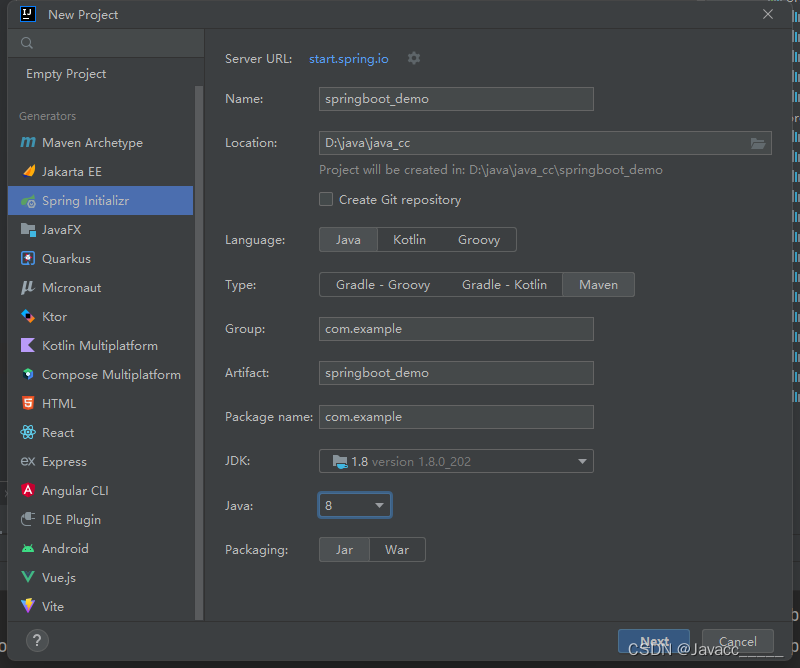Screen dimensions: 800x668
Task: Select Empty Project in the sidebar
Action: pyautogui.click(x=66, y=74)
